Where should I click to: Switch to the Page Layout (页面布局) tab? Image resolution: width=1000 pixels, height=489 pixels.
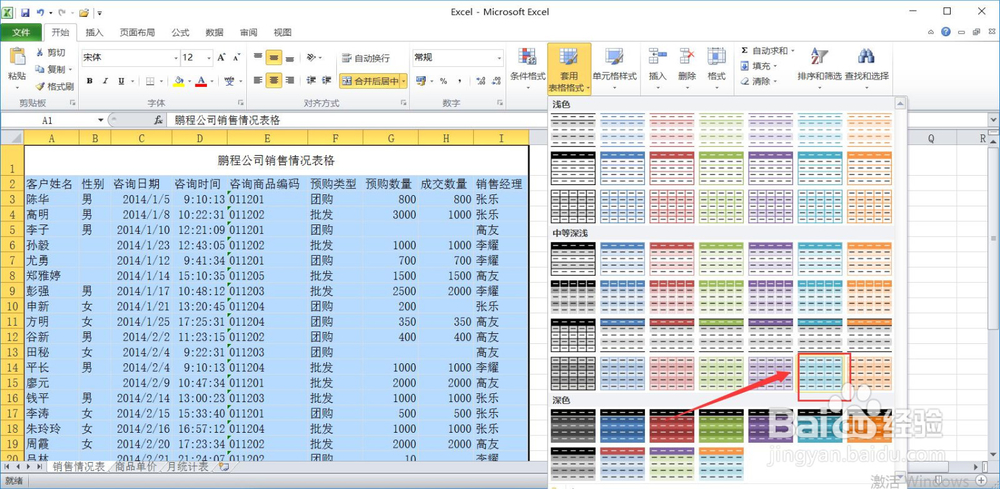[137, 33]
